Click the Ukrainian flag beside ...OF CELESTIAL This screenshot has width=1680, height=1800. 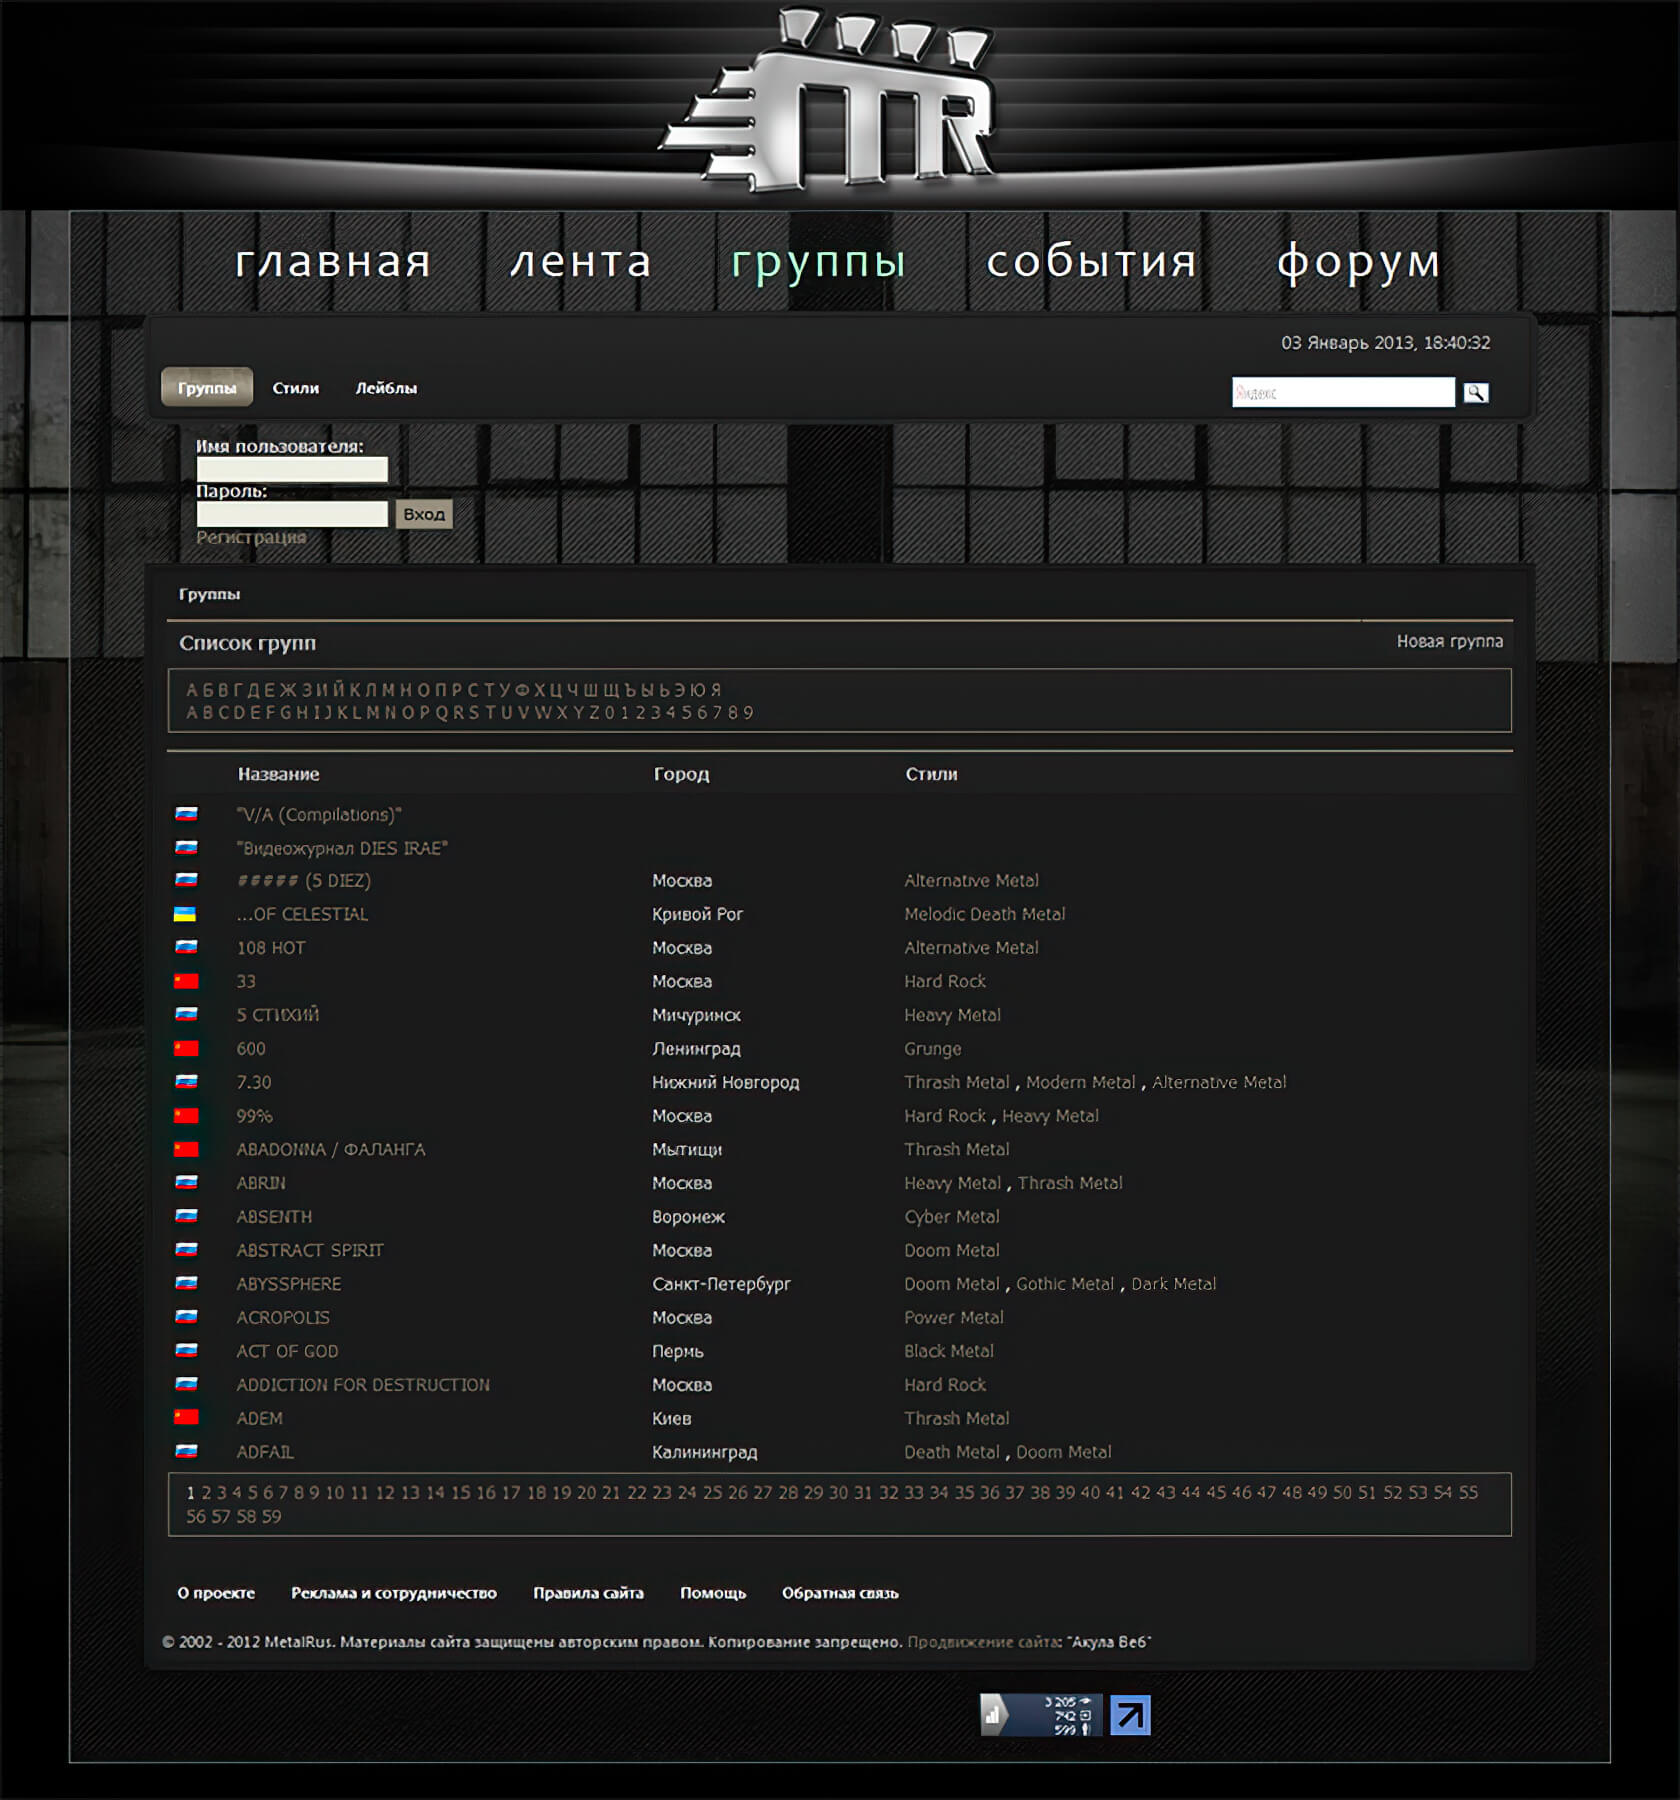(x=185, y=914)
